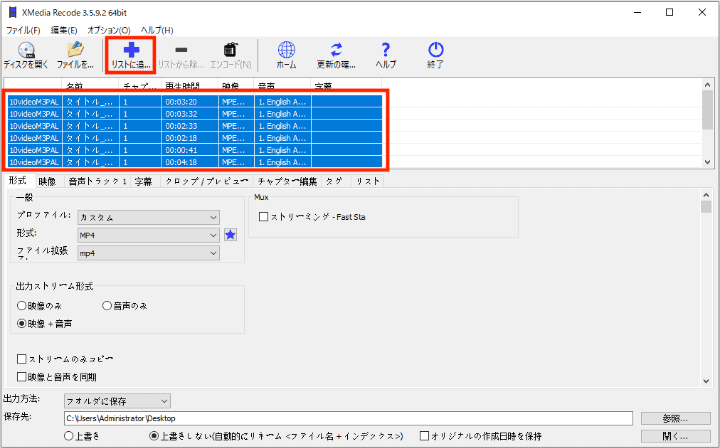The width and height of the screenshot is (720, 448).
Task: Enable ストリームのみコピー checkbox
Action: (22, 358)
